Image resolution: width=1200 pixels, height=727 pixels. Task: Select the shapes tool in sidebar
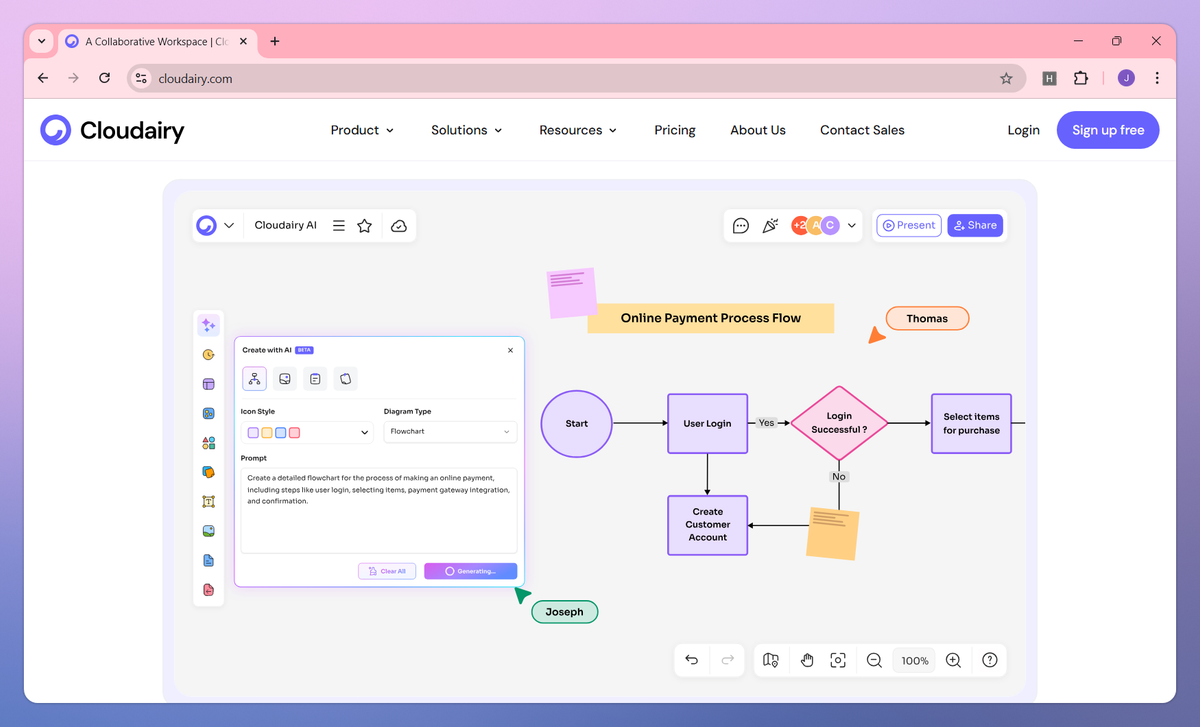[208, 443]
